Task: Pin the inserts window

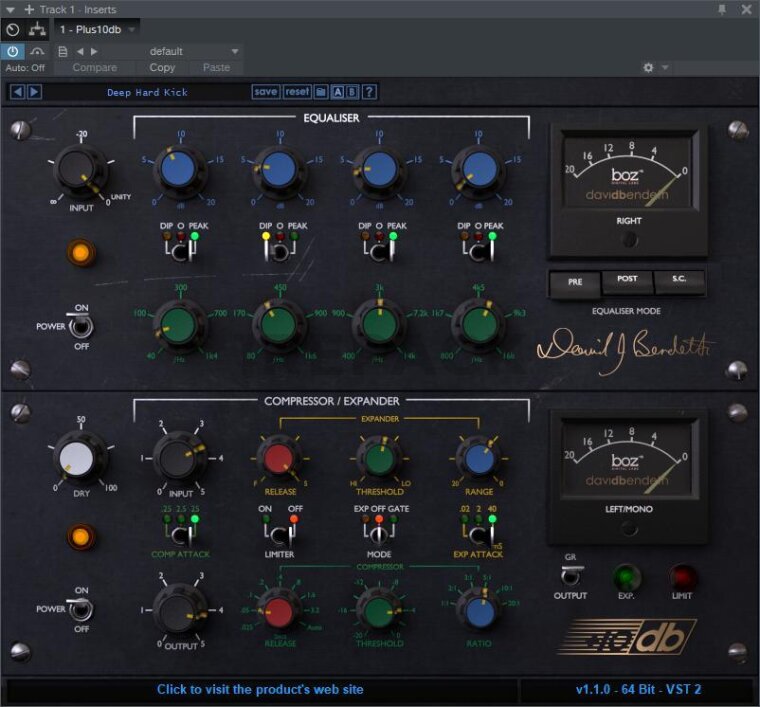Action: (x=723, y=9)
